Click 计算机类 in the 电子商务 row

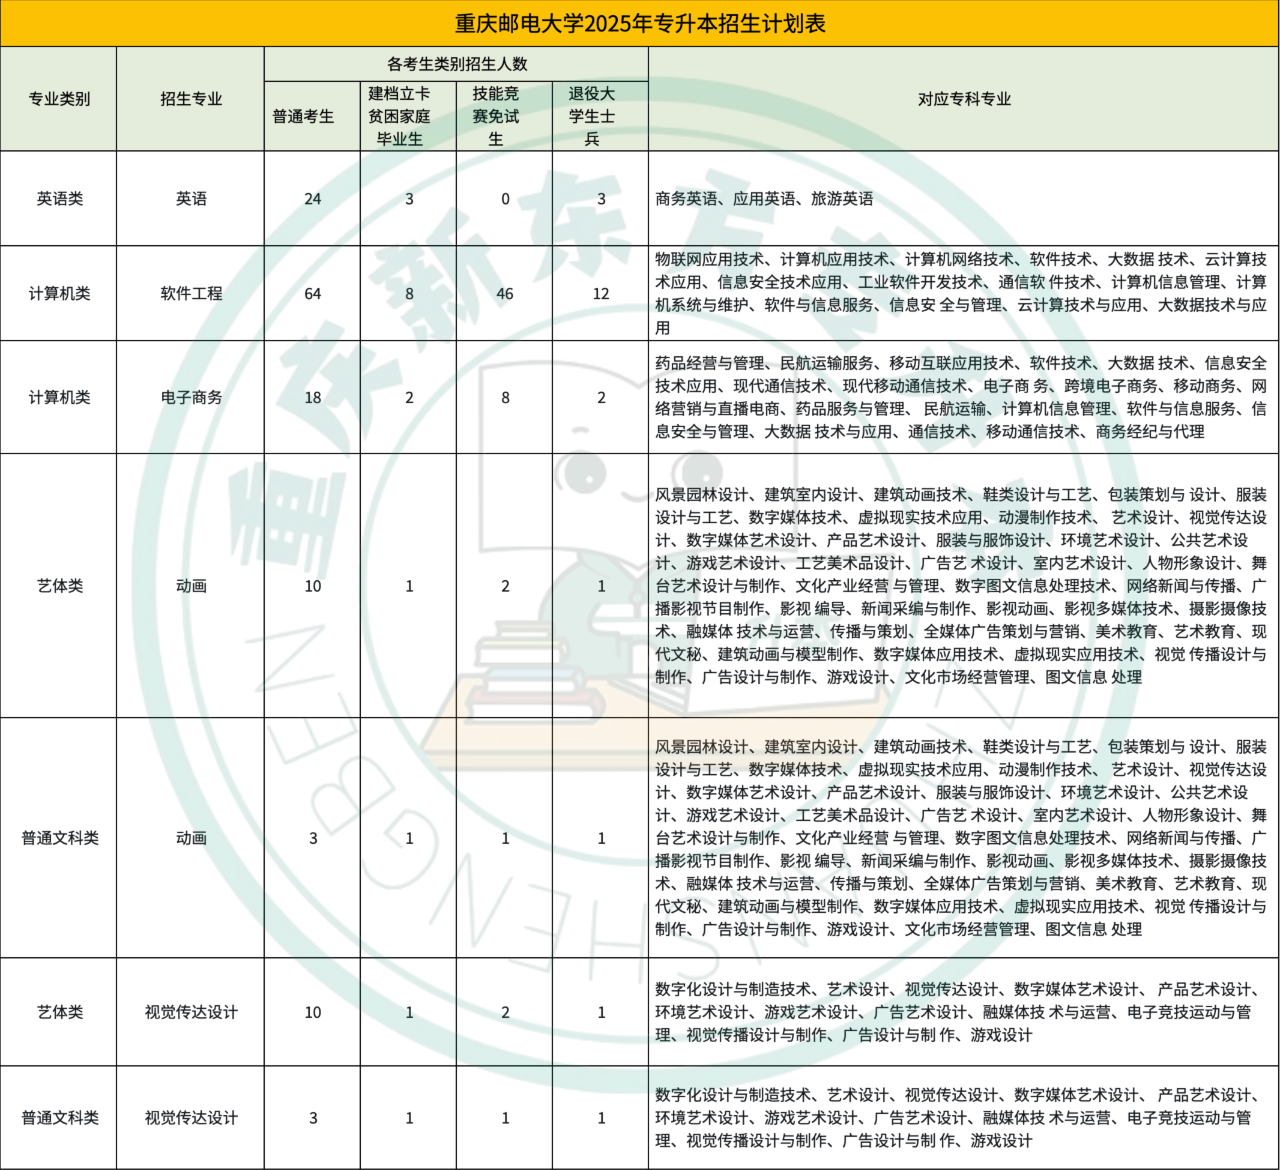(59, 398)
